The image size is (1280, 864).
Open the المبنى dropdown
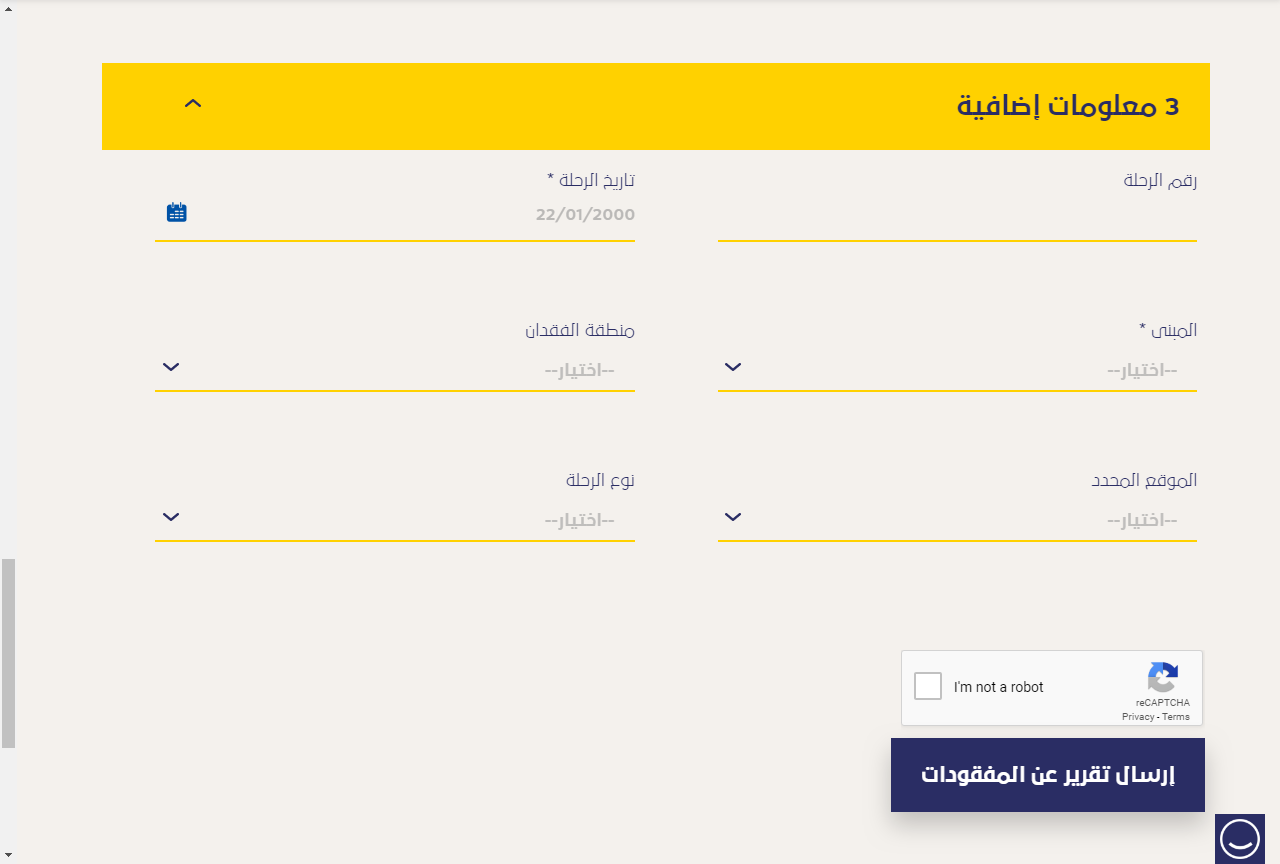pos(957,370)
